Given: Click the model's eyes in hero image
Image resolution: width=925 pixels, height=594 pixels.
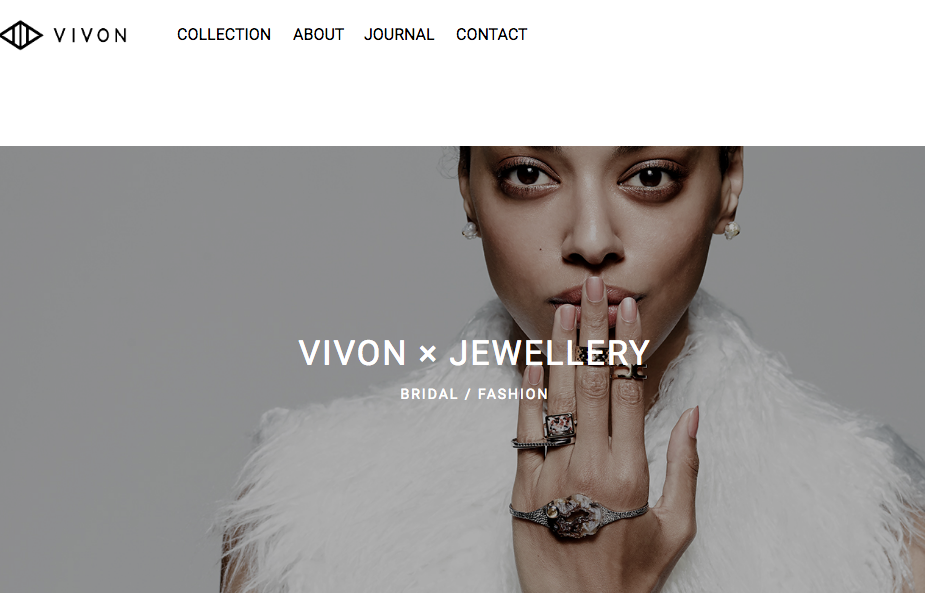Looking at the screenshot, I should [x=590, y=177].
